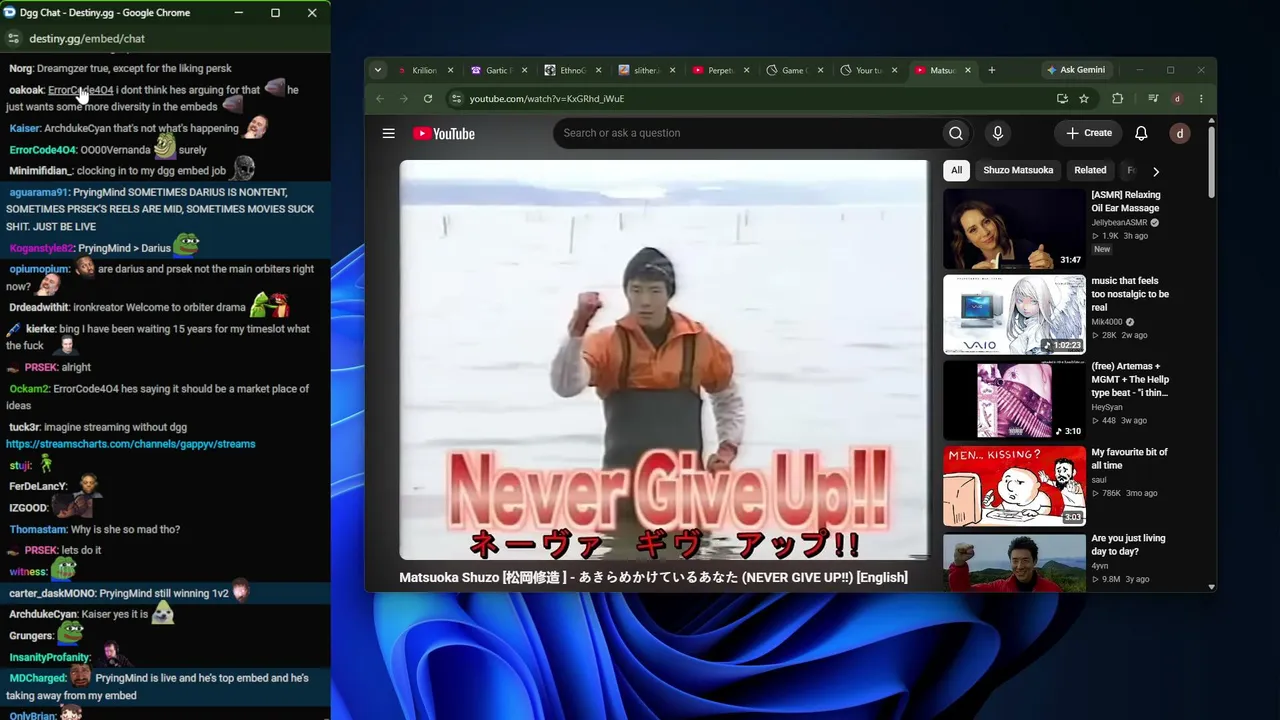
Task: Click chat username aguarama91
Action: click(x=39, y=192)
